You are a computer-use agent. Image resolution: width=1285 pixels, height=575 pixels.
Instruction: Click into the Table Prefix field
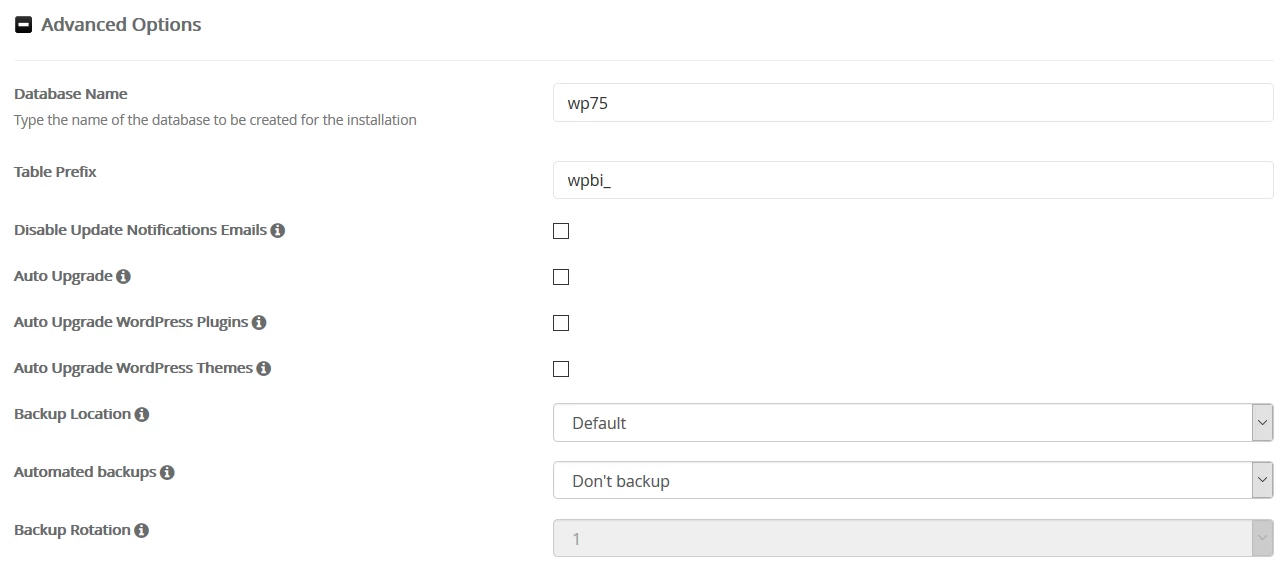[x=912, y=181]
